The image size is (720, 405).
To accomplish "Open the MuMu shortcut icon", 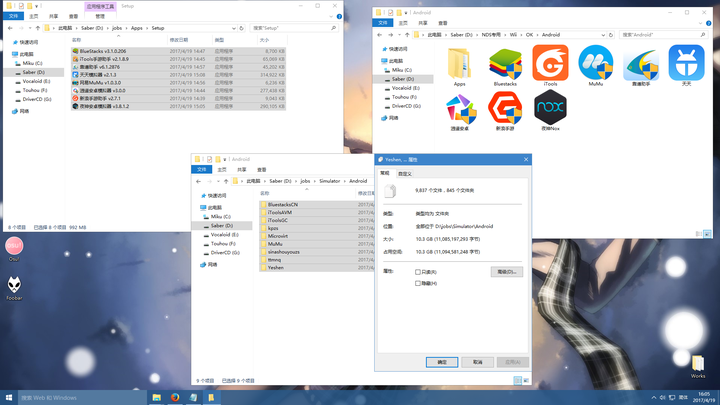I will 596,63.
